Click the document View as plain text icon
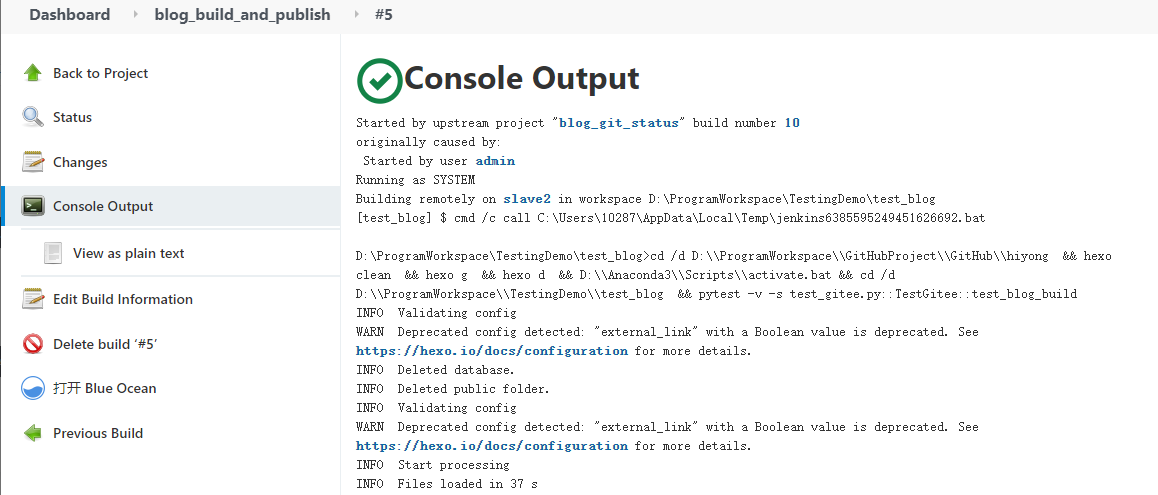This screenshot has height=495, width=1158. coord(52,253)
